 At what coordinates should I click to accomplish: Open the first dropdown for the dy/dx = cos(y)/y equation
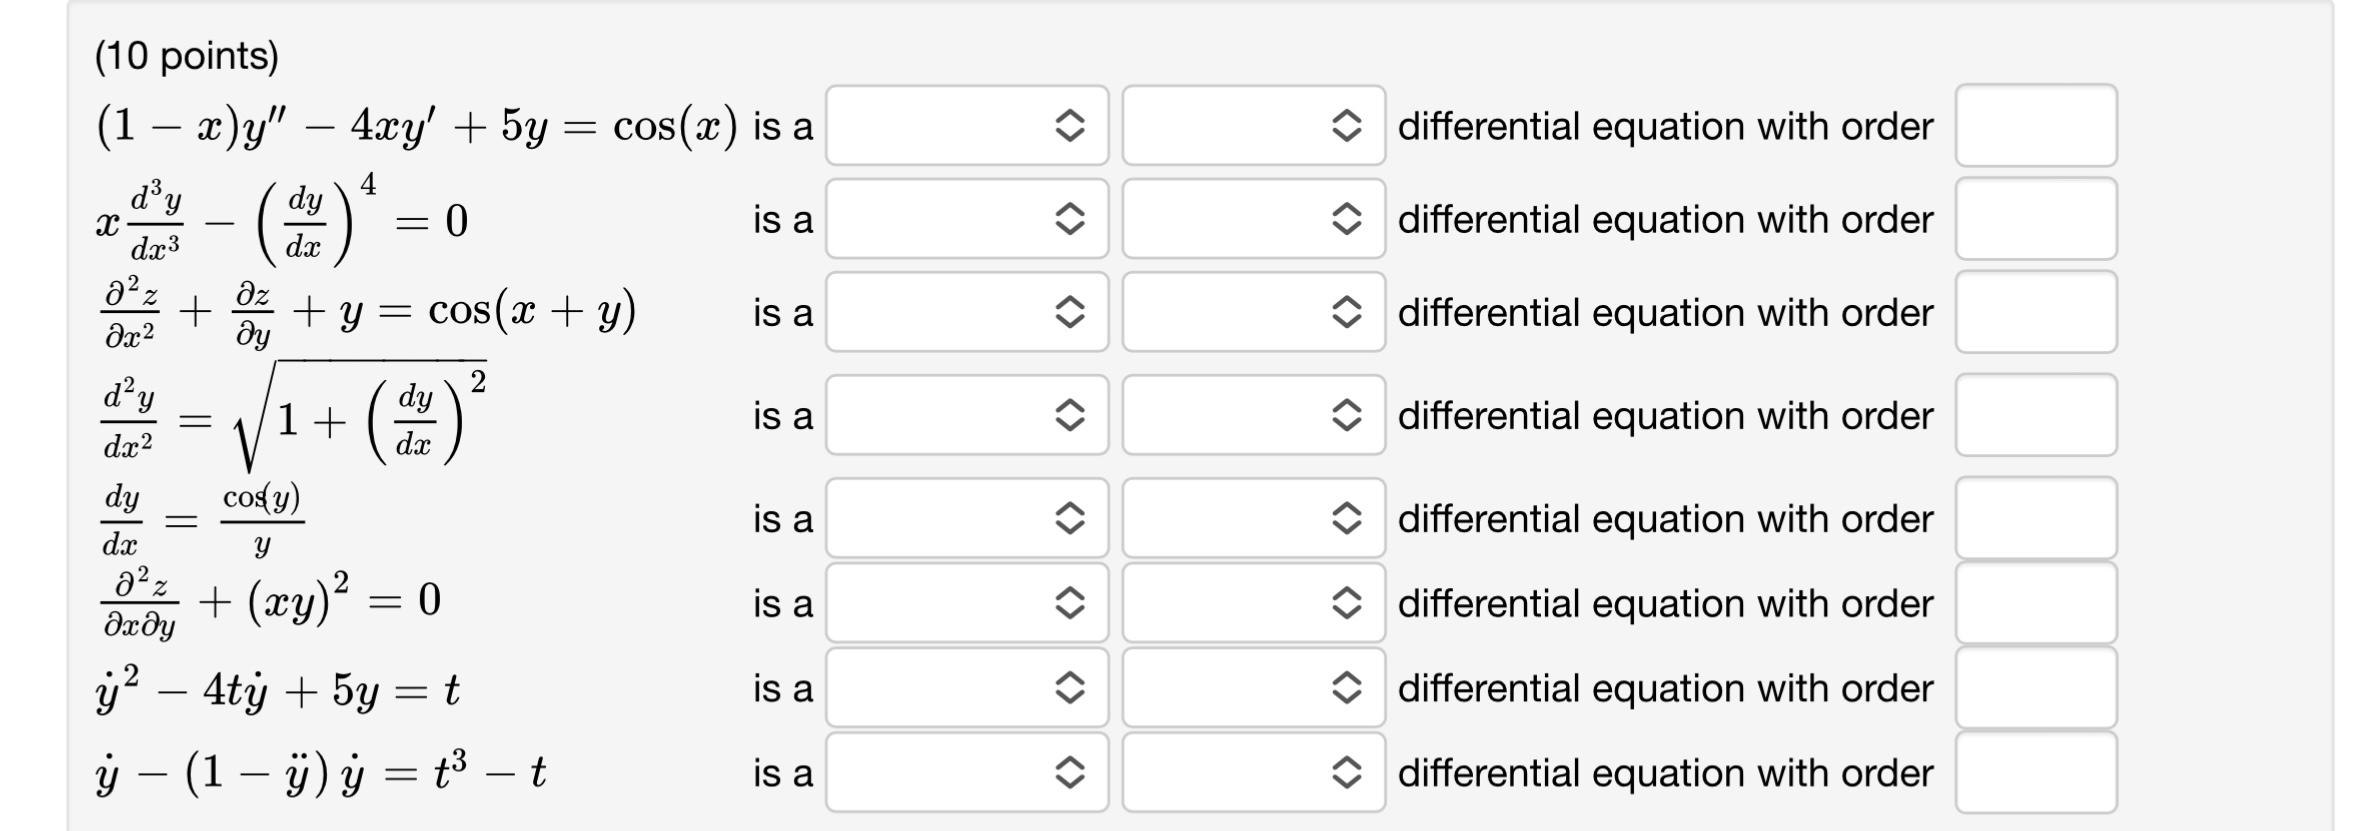coord(965,519)
